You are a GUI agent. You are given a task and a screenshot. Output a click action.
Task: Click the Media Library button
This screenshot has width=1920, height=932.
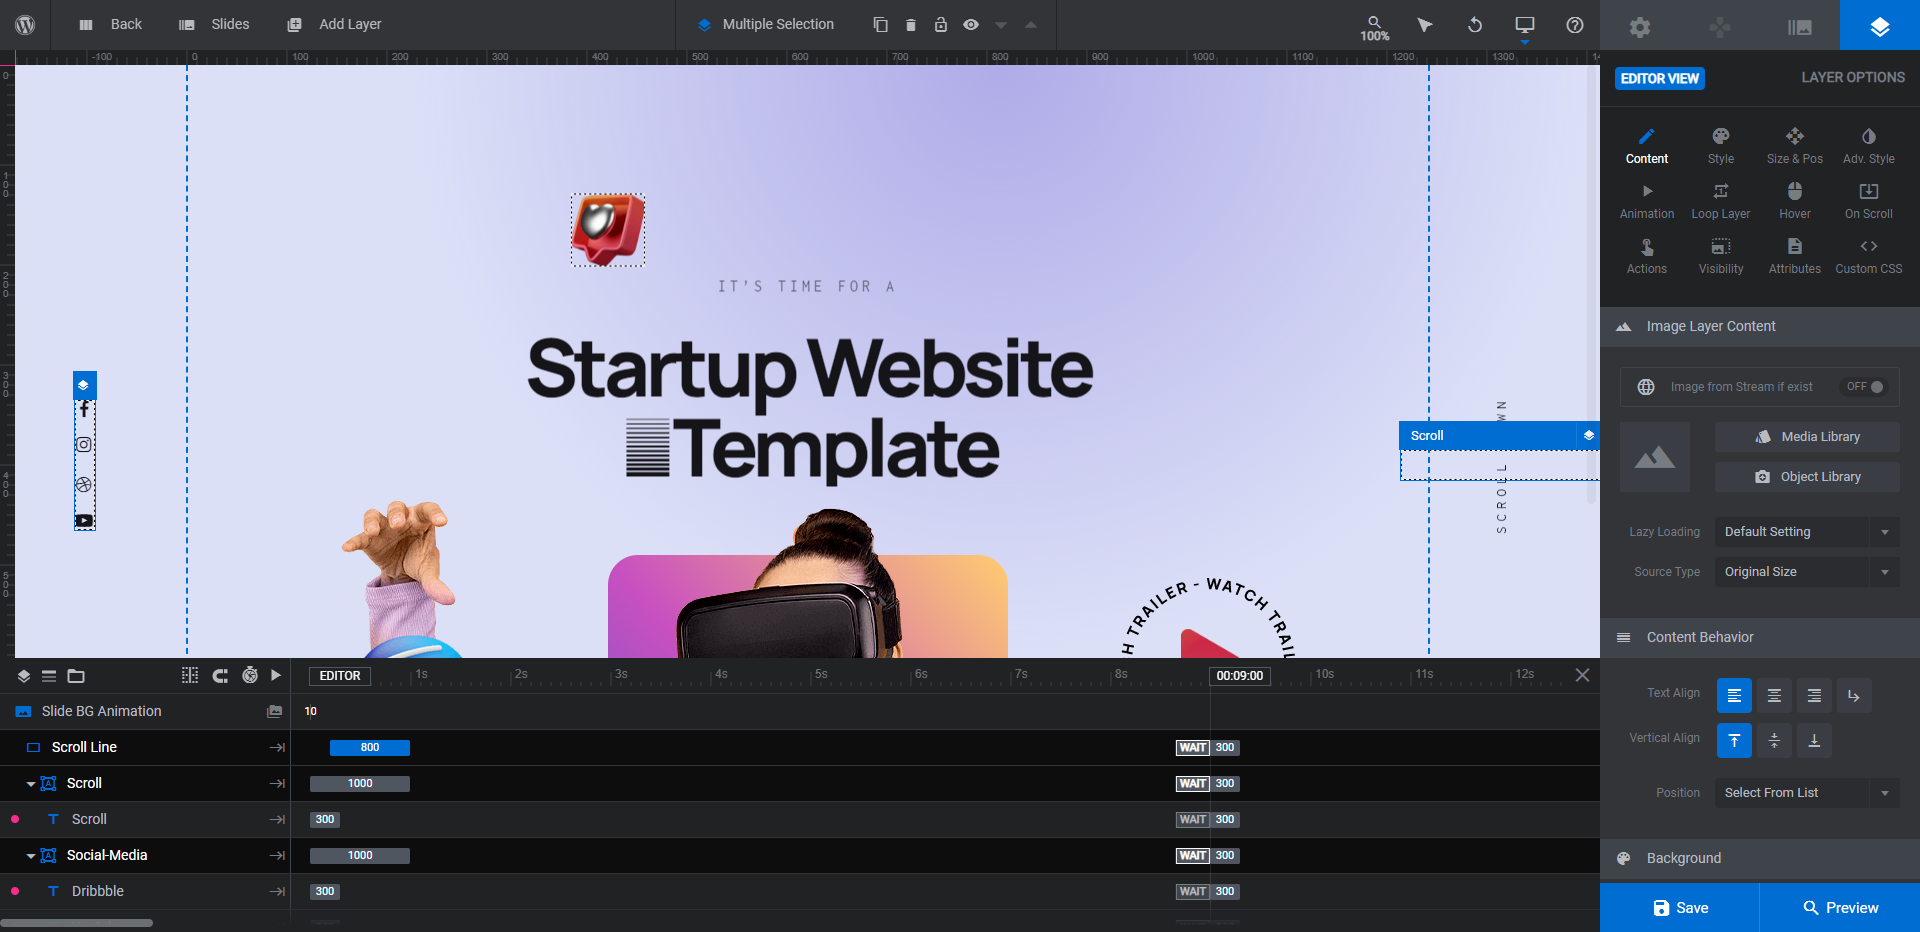(1807, 437)
